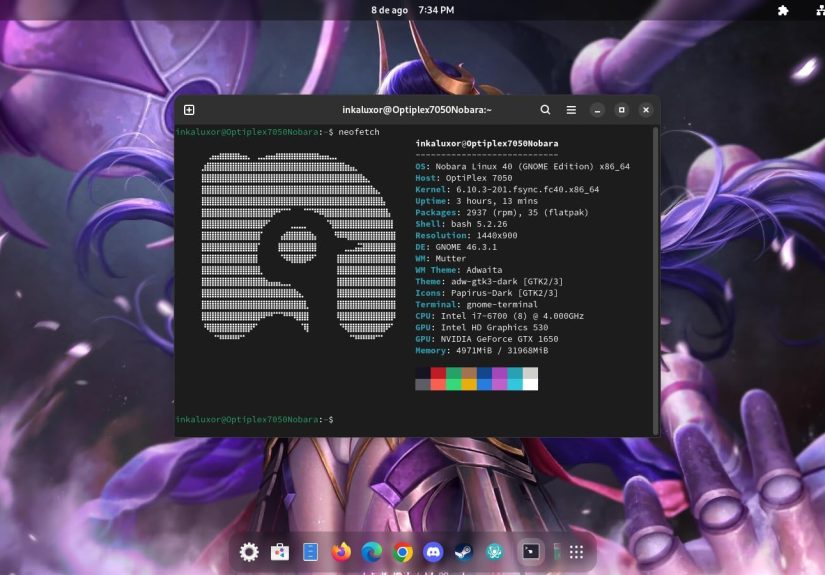Open Steam from dock
825x575 pixels.
pos(464,552)
